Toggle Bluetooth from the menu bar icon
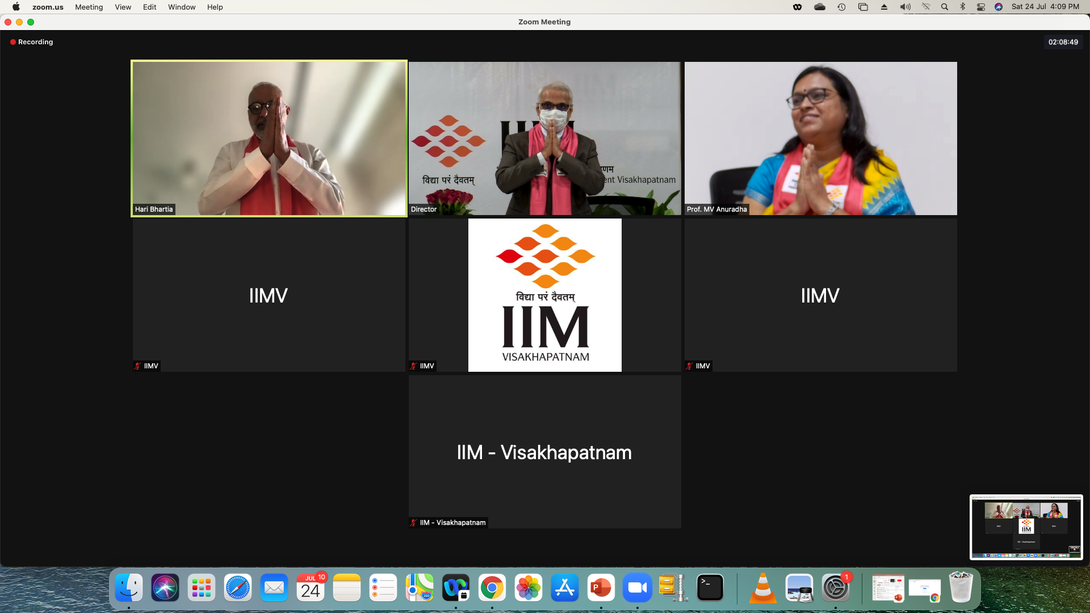The image size is (1090, 613). (962, 7)
